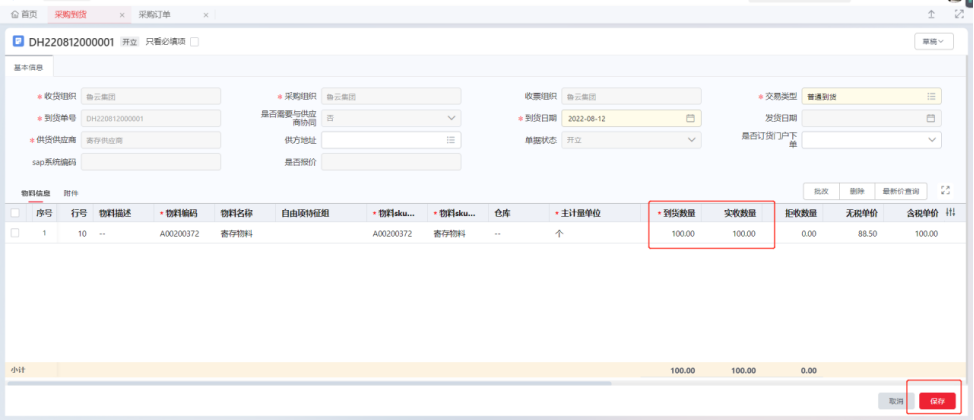Click the list icon in 交易类型 field
974x420 pixels.
[931, 96]
